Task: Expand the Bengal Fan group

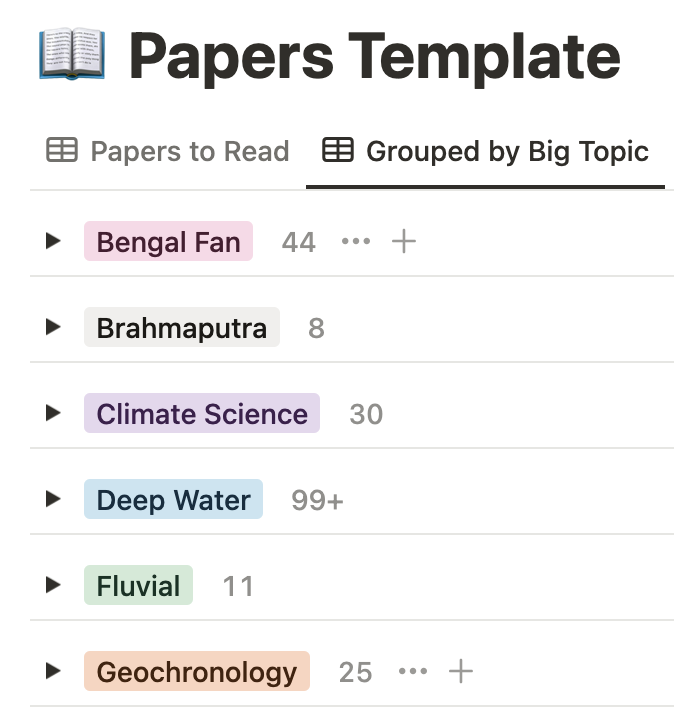Action: click(x=53, y=241)
